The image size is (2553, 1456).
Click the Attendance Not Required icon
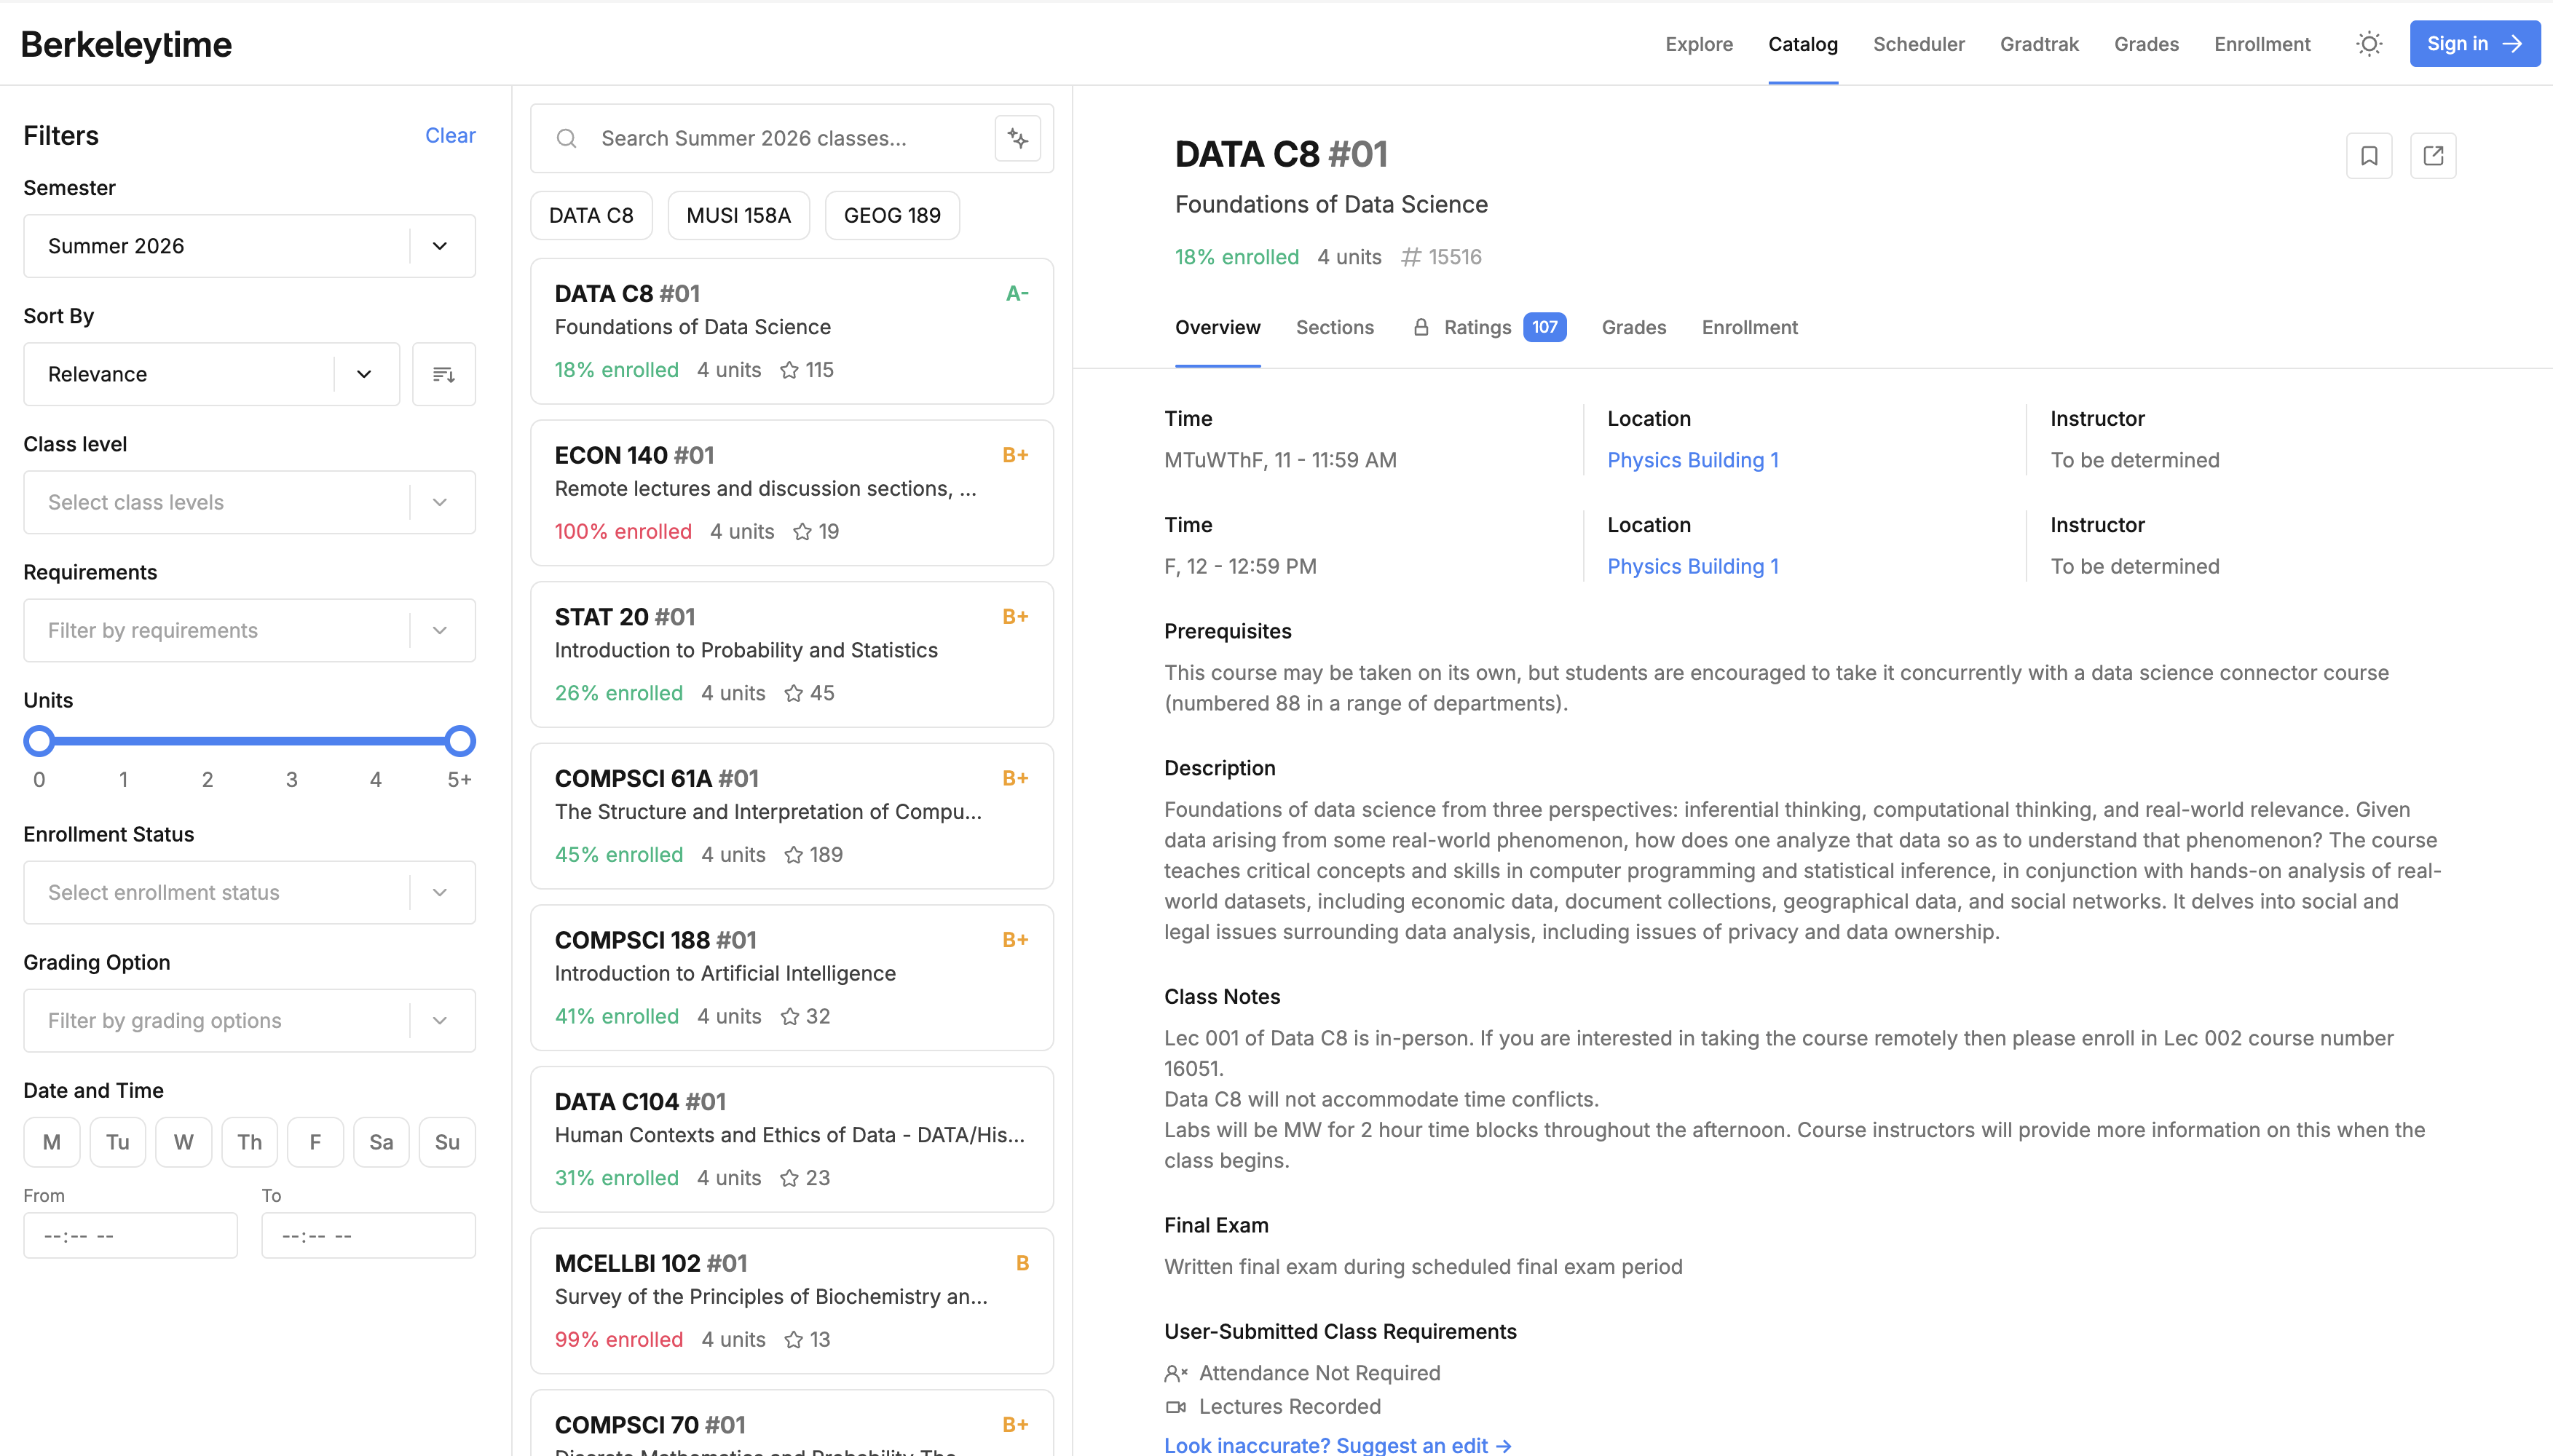(x=1176, y=1373)
